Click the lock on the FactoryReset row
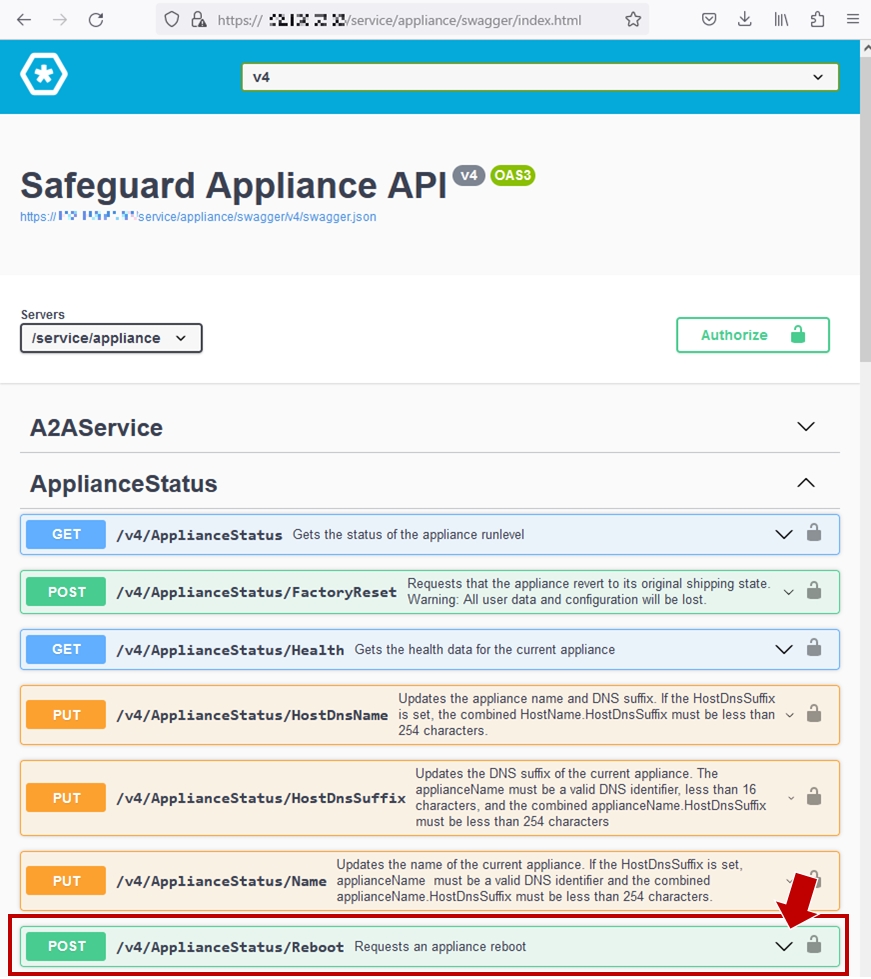Screen dimensions: 871x979 pyautogui.click(x=814, y=590)
